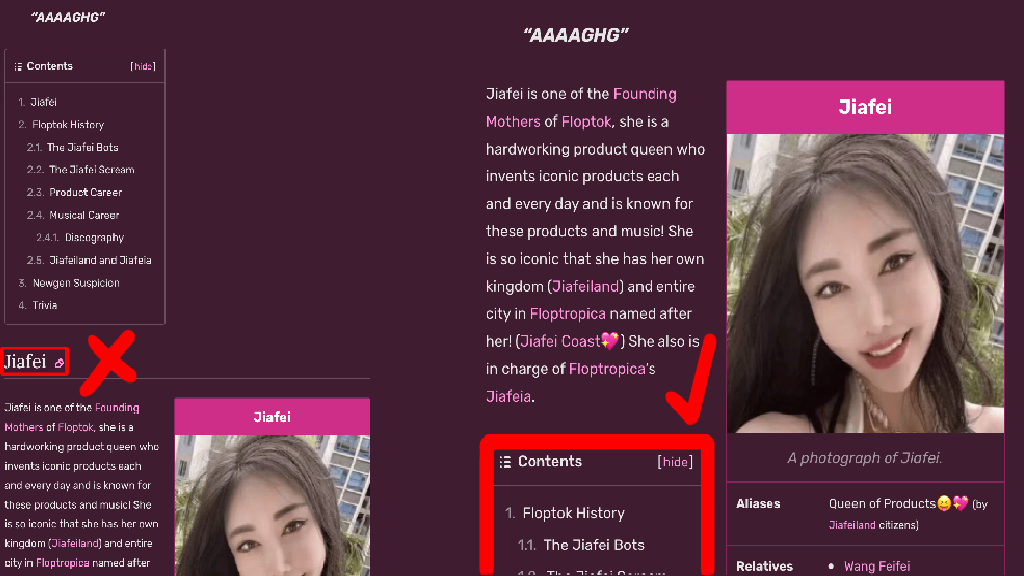Image resolution: width=1024 pixels, height=576 pixels.
Task: Open the Wang Feifei relative link
Action: click(x=877, y=566)
